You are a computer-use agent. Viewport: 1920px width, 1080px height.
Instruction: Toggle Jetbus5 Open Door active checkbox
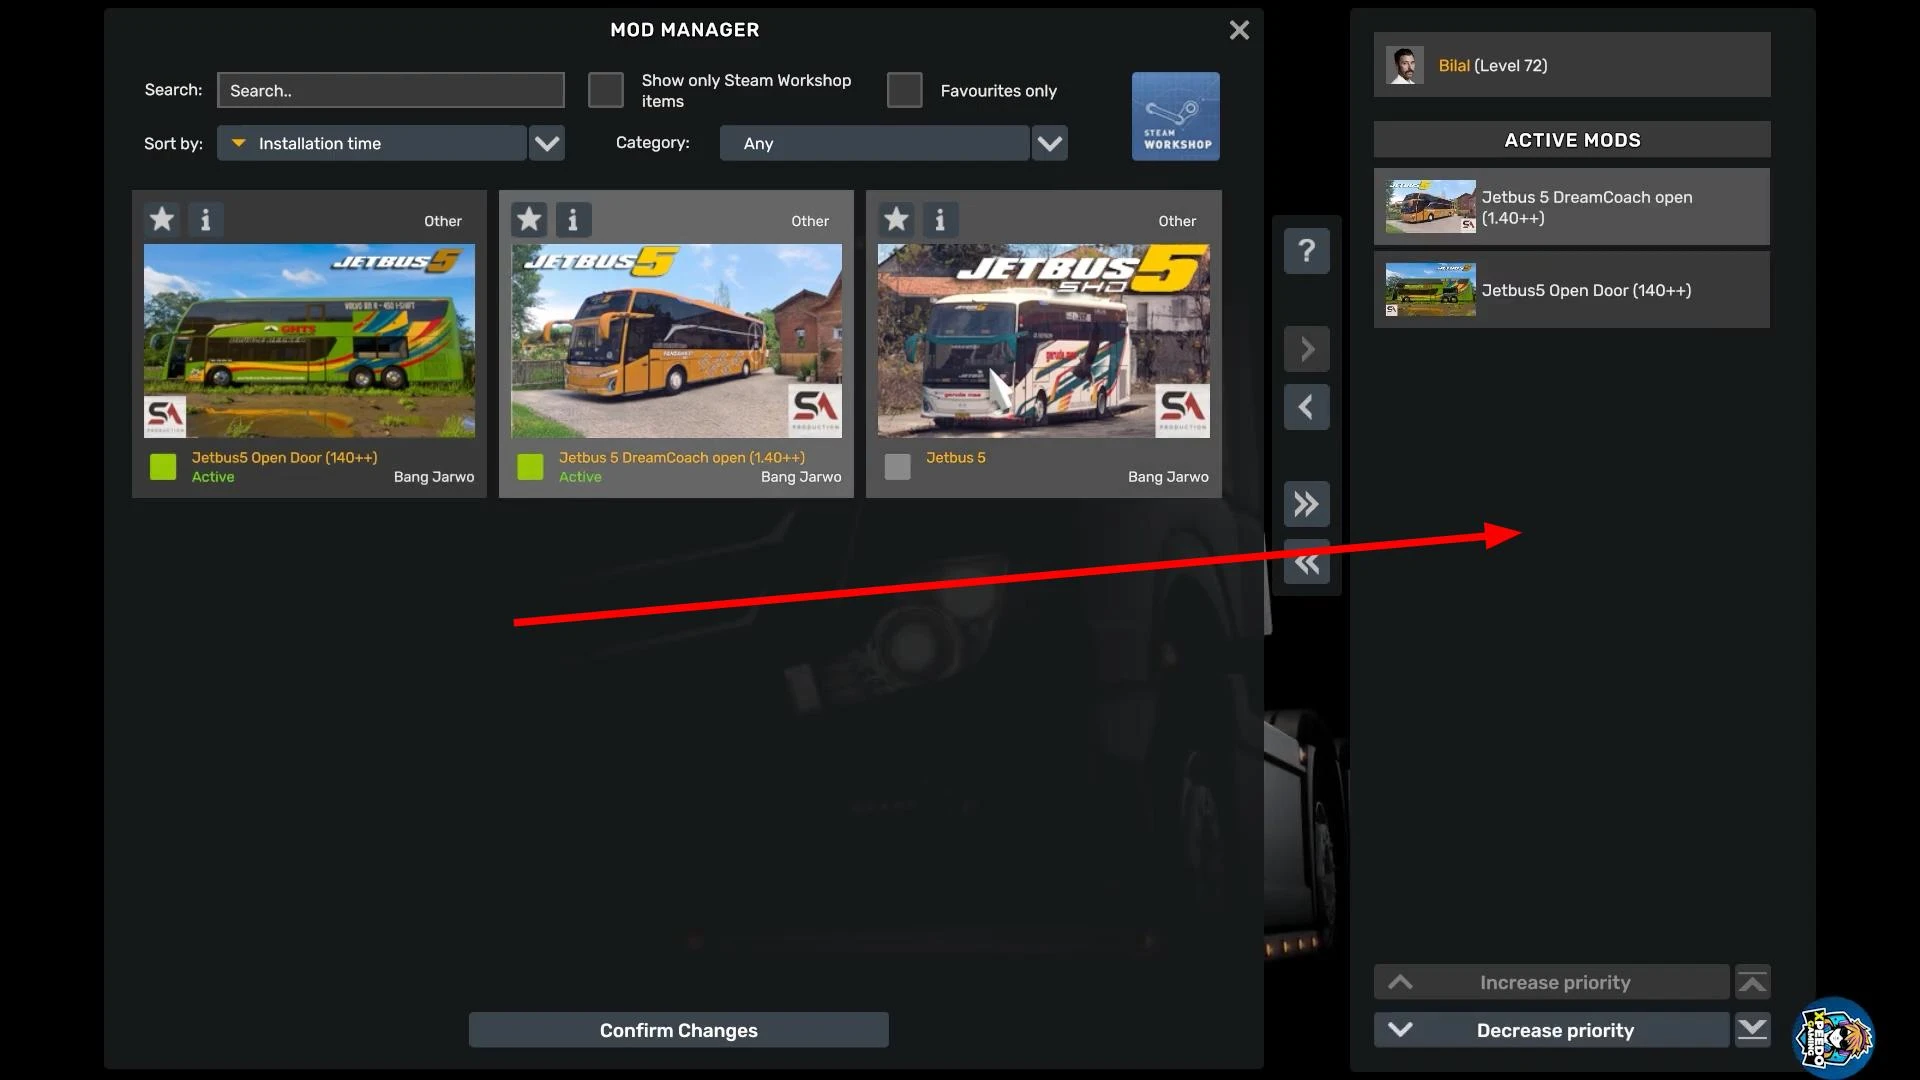pyautogui.click(x=163, y=467)
